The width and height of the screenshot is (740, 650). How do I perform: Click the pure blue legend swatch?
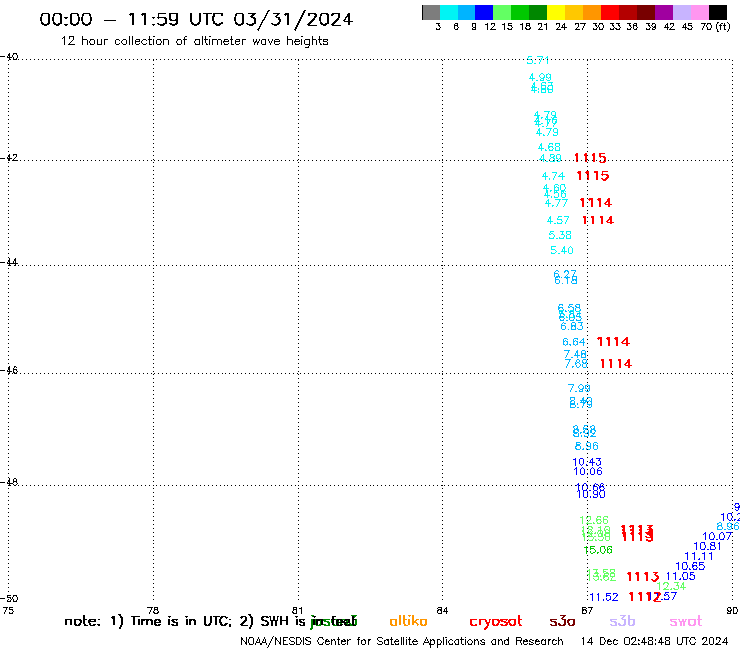[x=485, y=12]
